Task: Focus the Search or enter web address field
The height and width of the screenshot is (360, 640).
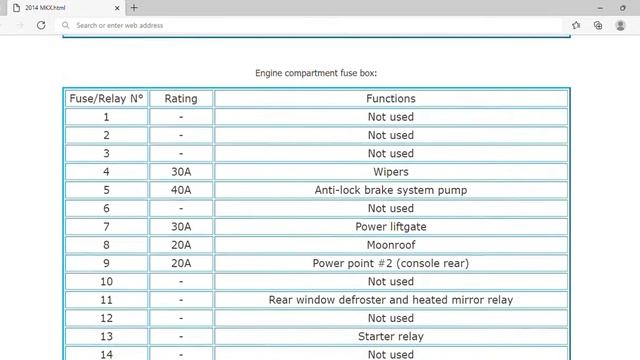Action: pyautogui.click(x=310, y=25)
